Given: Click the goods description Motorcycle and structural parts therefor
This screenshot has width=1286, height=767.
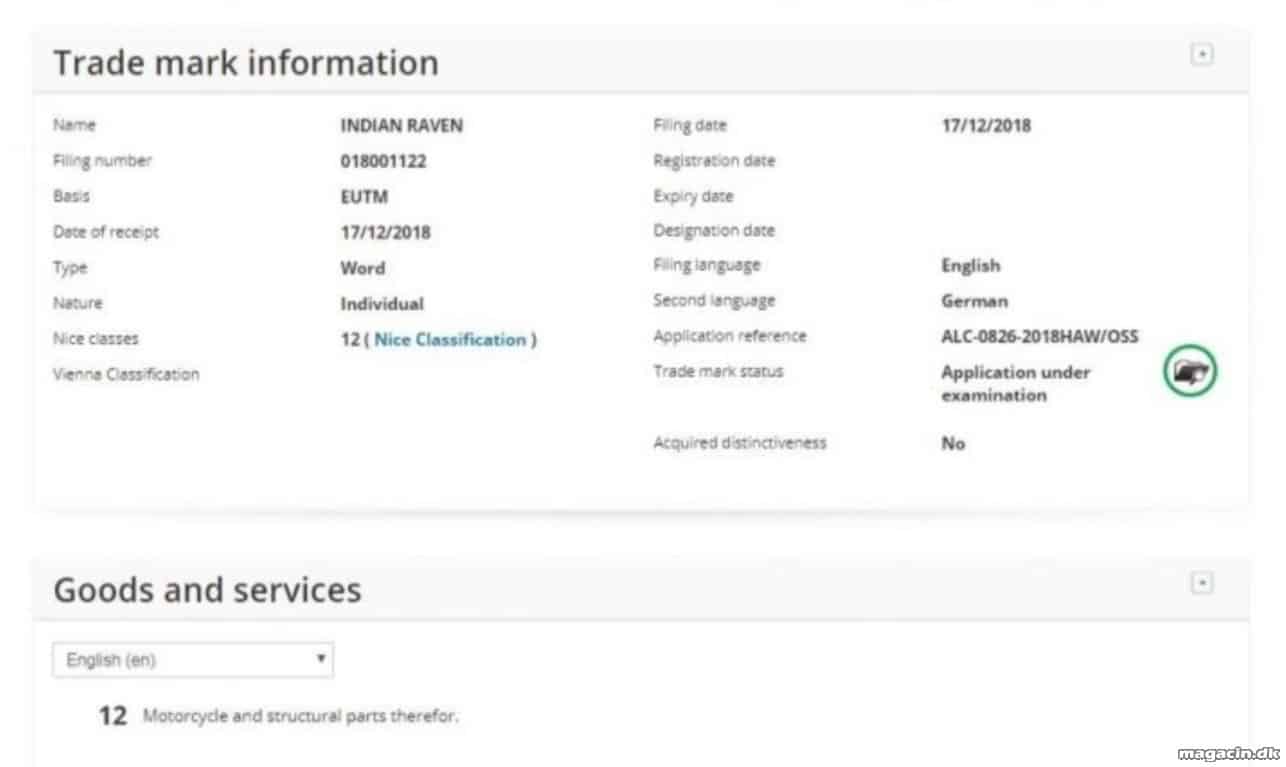Looking at the screenshot, I should [301, 716].
